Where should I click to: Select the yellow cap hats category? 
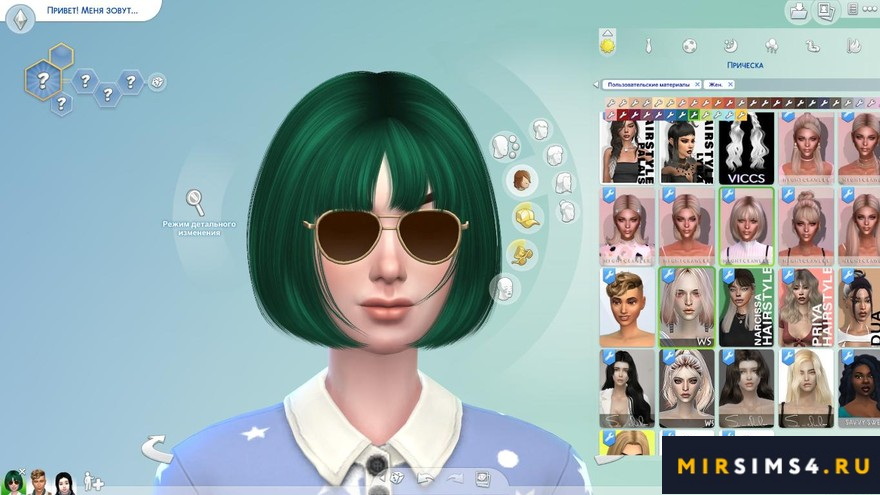526,218
